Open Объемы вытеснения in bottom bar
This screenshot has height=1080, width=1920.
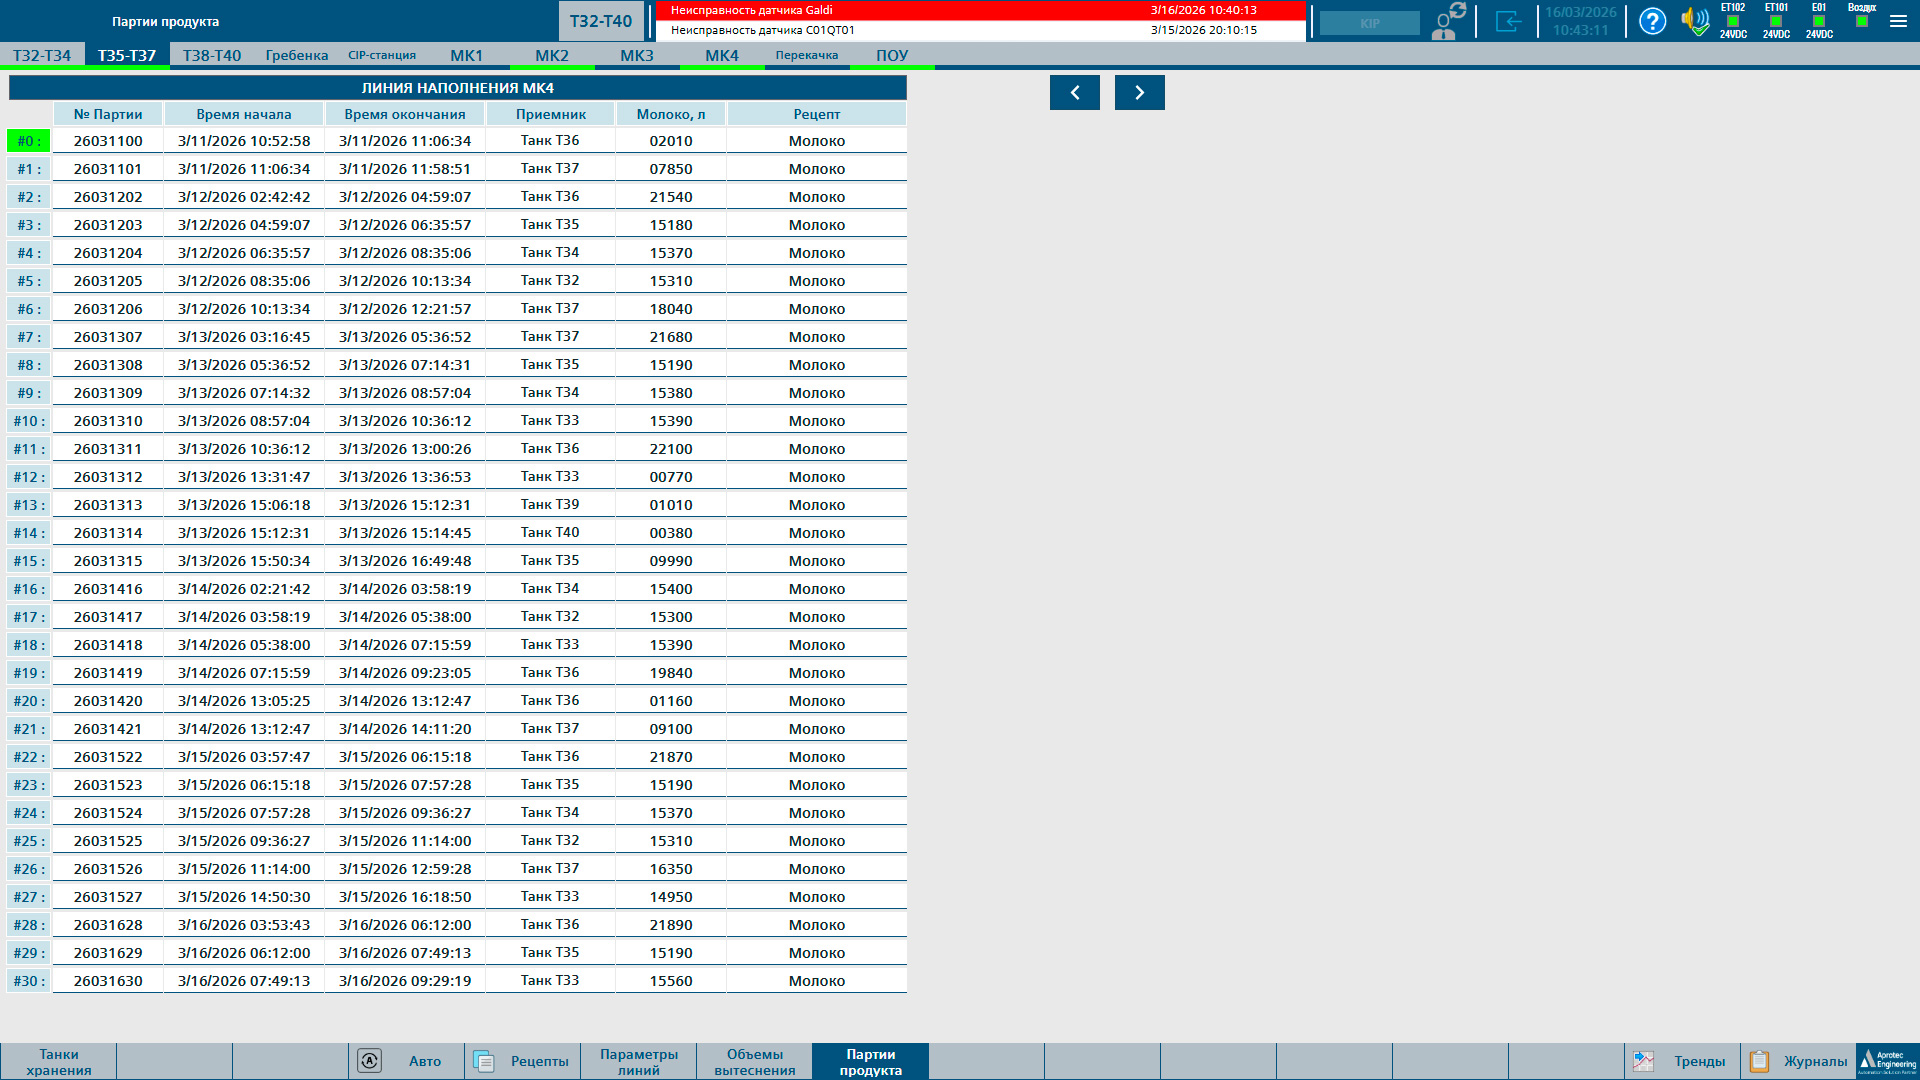point(755,1061)
